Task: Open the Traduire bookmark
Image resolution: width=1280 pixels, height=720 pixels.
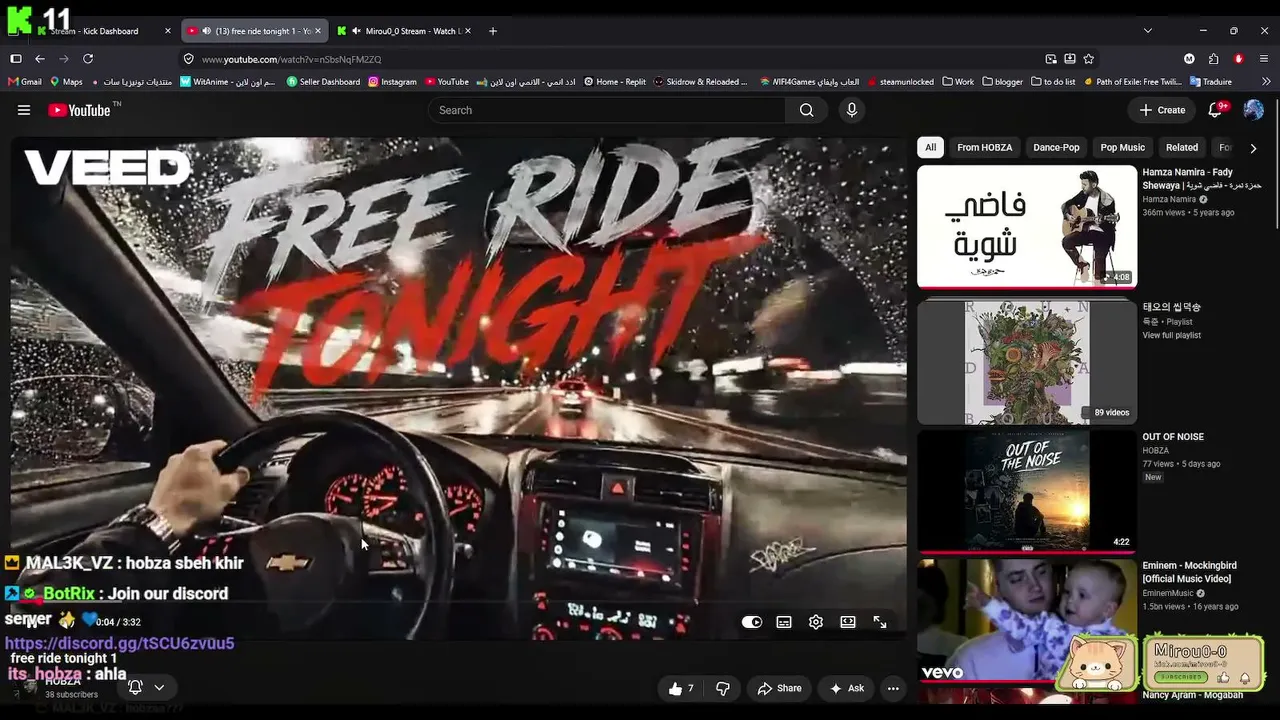Action: click(1210, 82)
